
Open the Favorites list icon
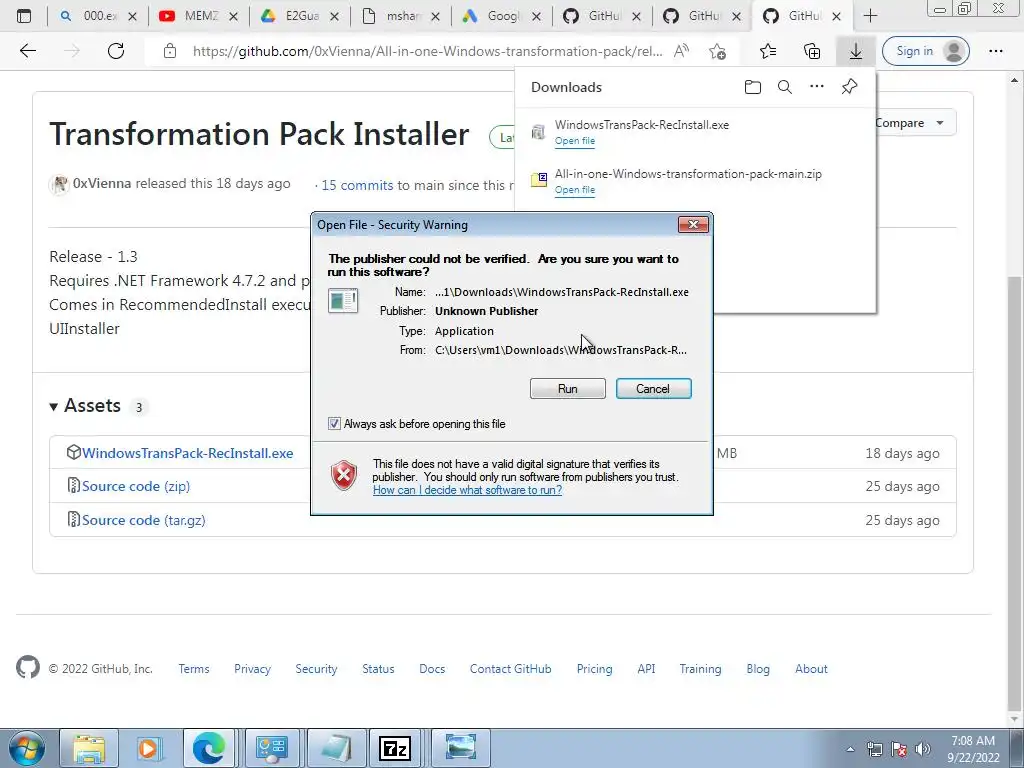[x=768, y=51]
